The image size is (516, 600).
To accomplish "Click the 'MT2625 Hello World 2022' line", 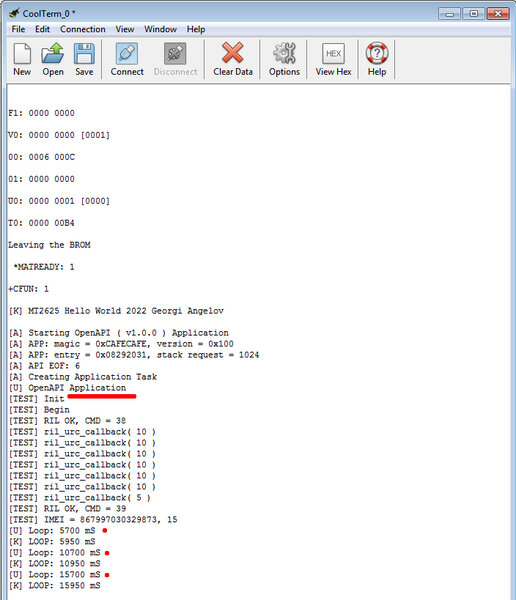I will pos(116,311).
